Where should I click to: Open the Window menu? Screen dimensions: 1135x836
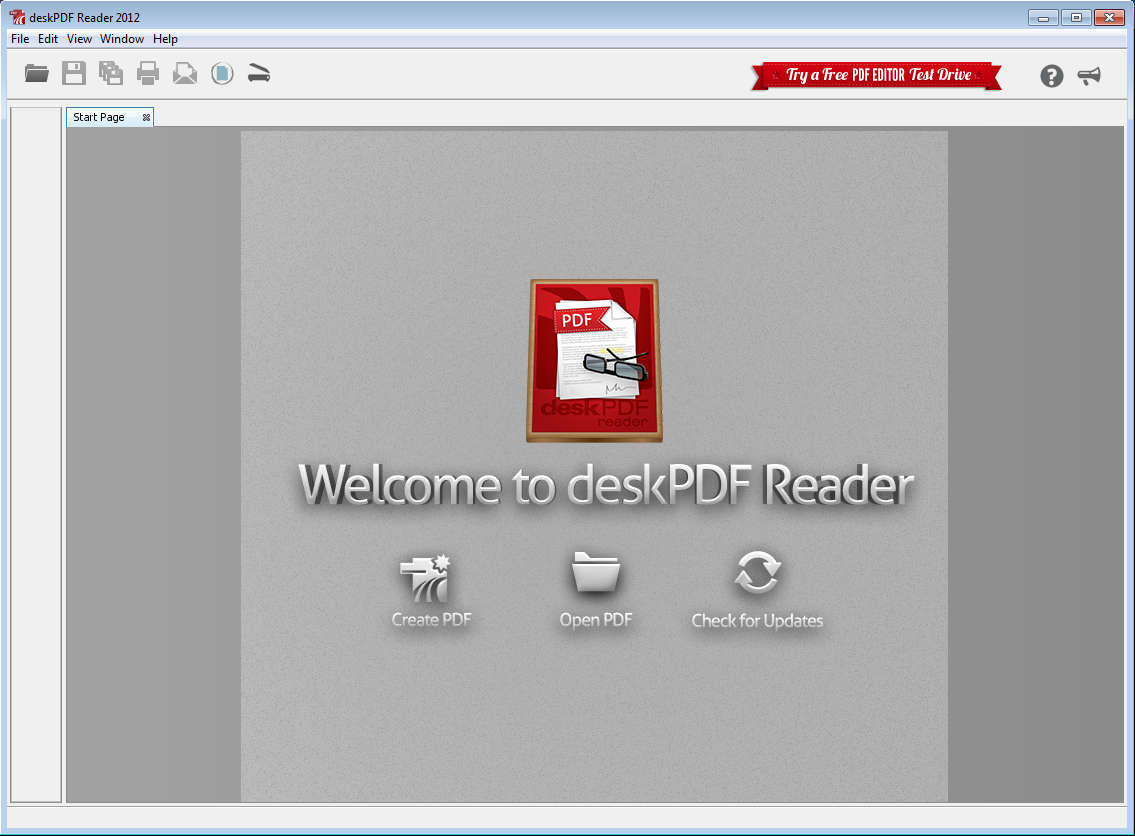(x=122, y=39)
